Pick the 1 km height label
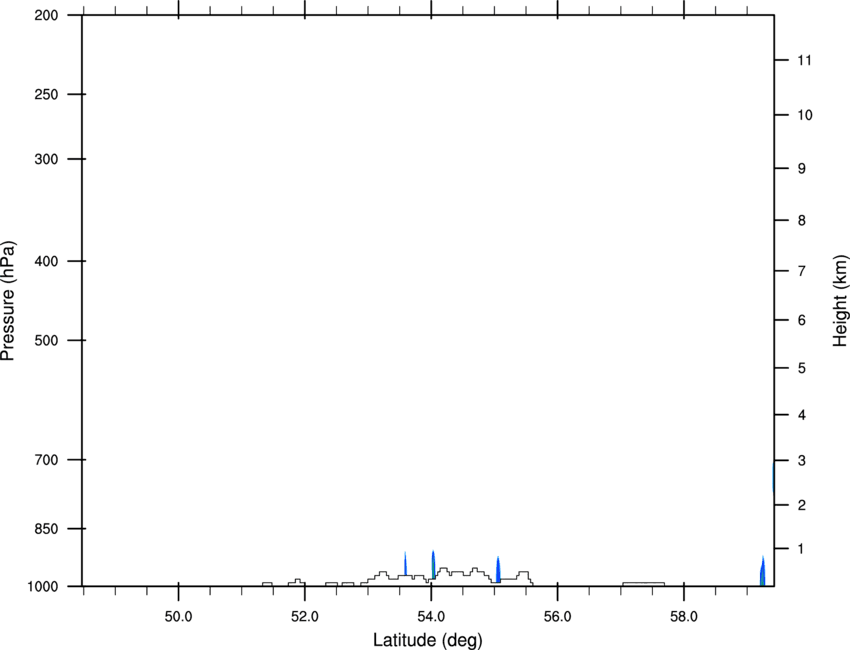 click(802, 549)
